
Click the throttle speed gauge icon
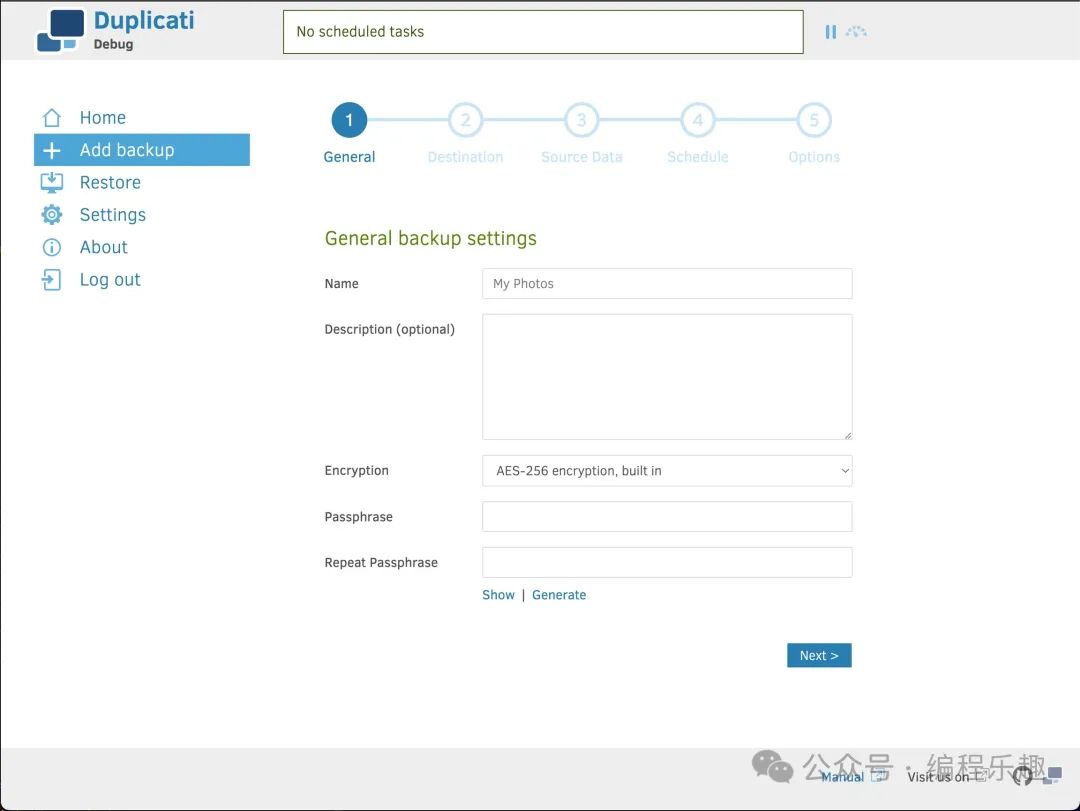pos(856,32)
